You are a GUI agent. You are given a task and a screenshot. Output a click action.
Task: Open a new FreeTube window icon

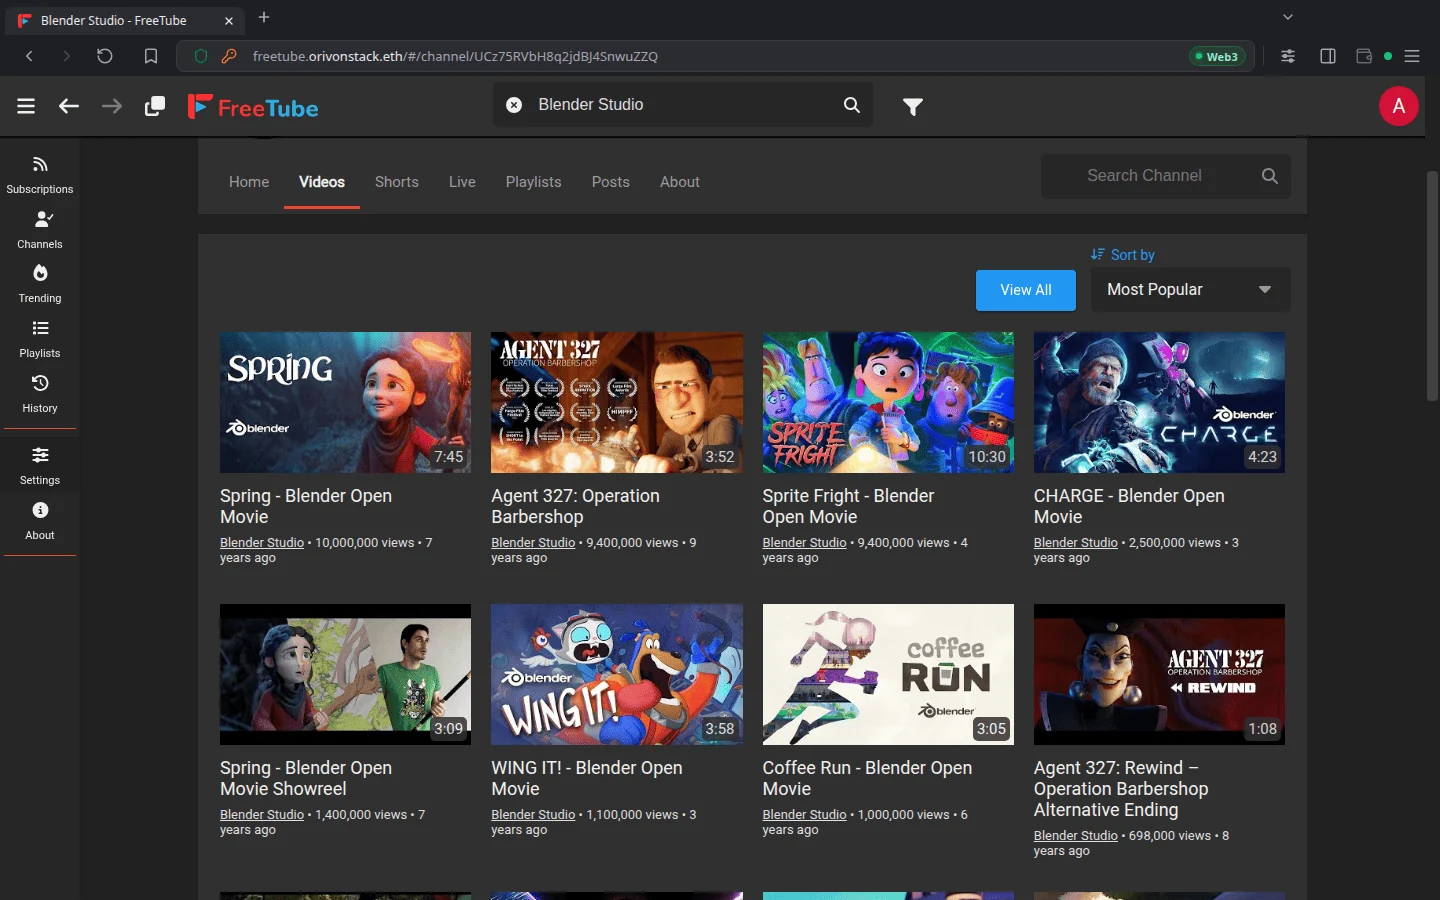point(155,106)
